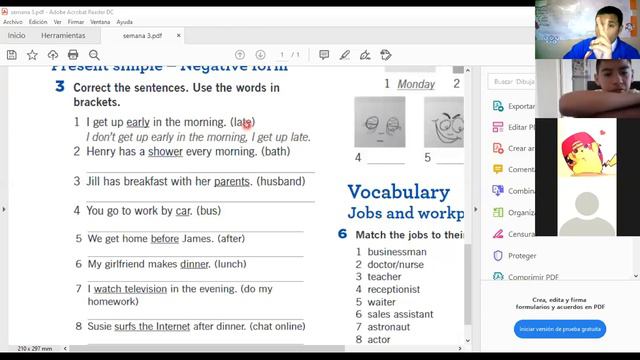Open the Archivo menu
The height and width of the screenshot is (360, 640).
[13, 22]
